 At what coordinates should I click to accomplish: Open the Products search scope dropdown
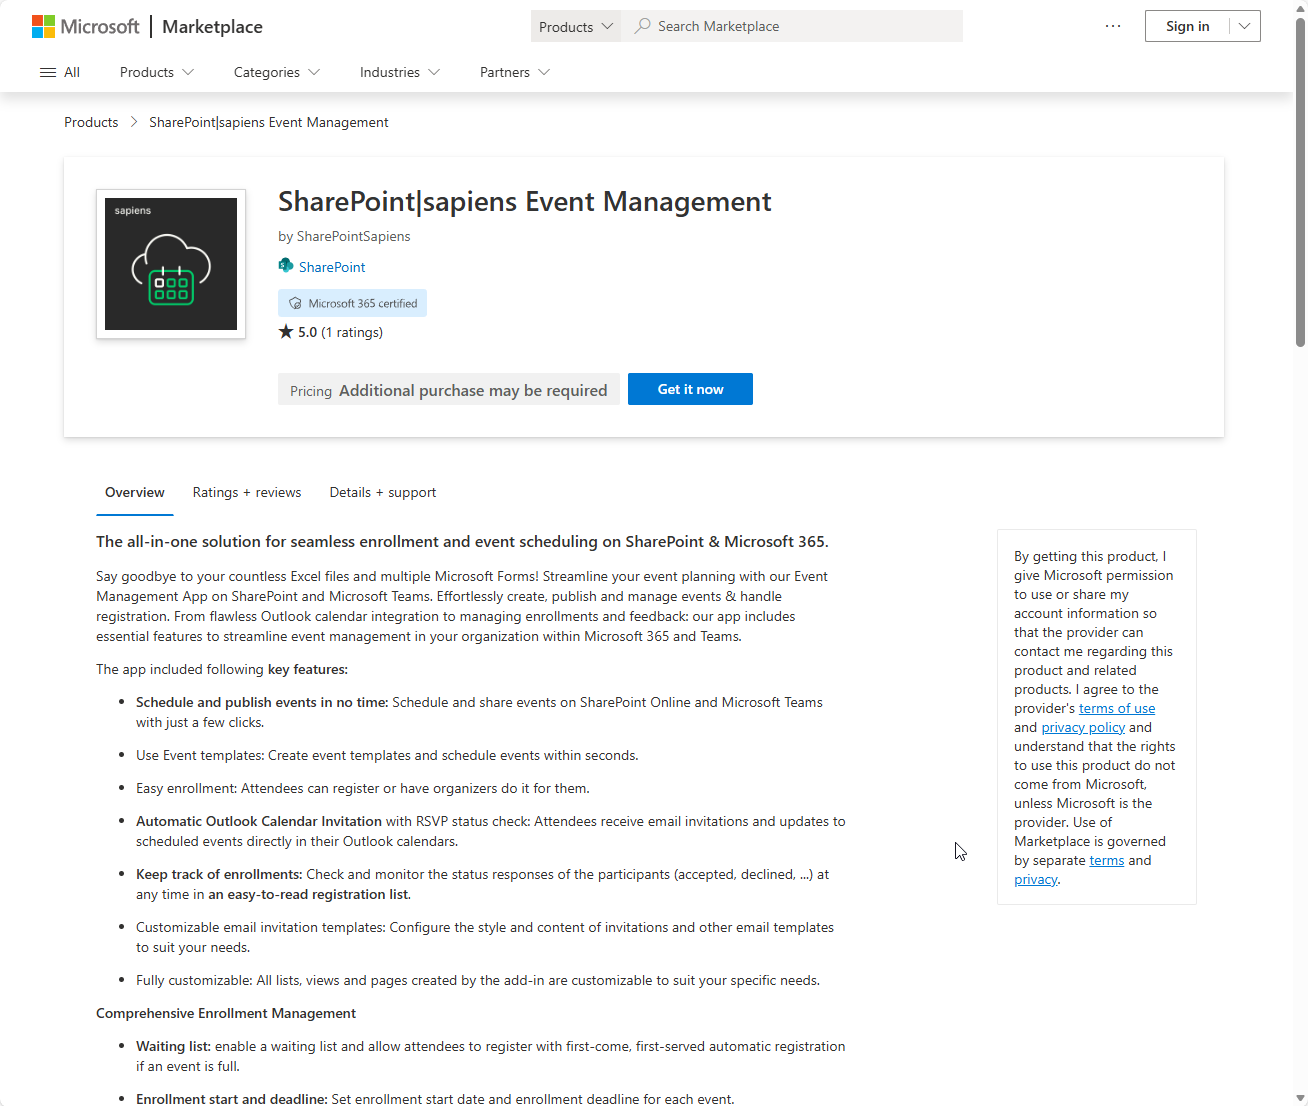pos(575,27)
